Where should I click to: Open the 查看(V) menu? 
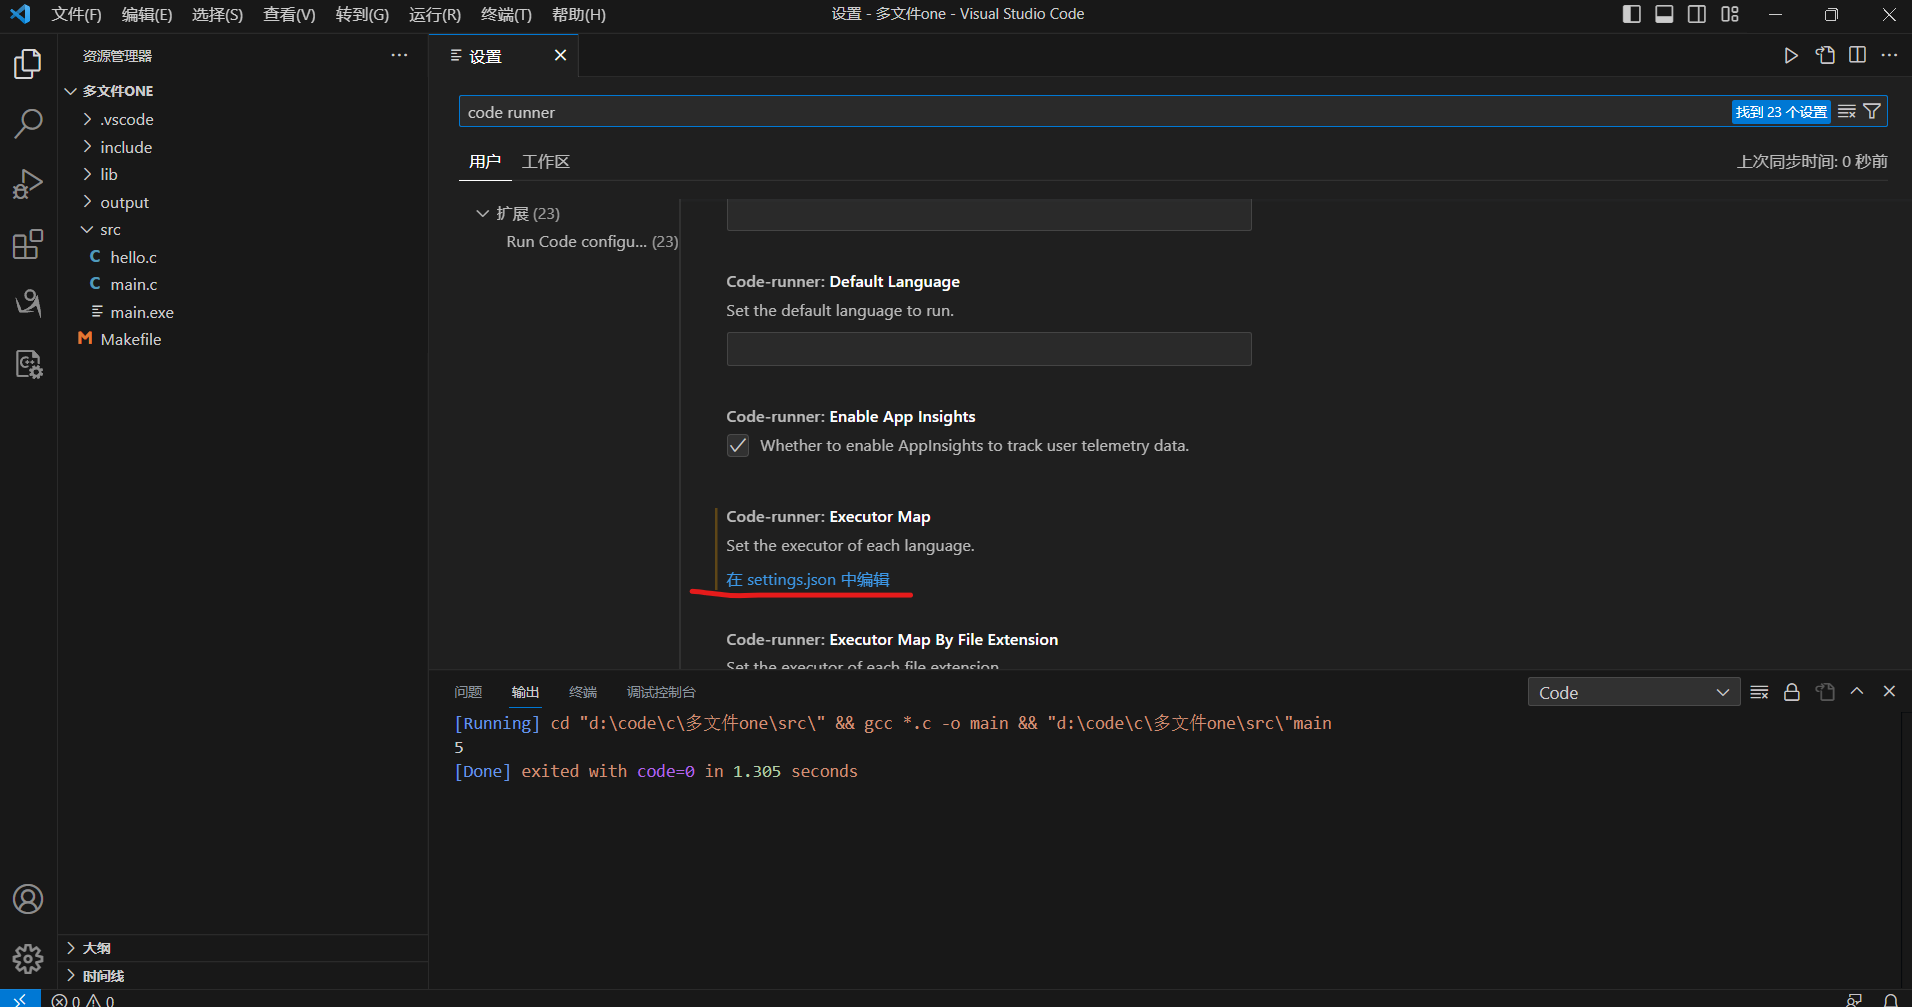click(x=289, y=14)
